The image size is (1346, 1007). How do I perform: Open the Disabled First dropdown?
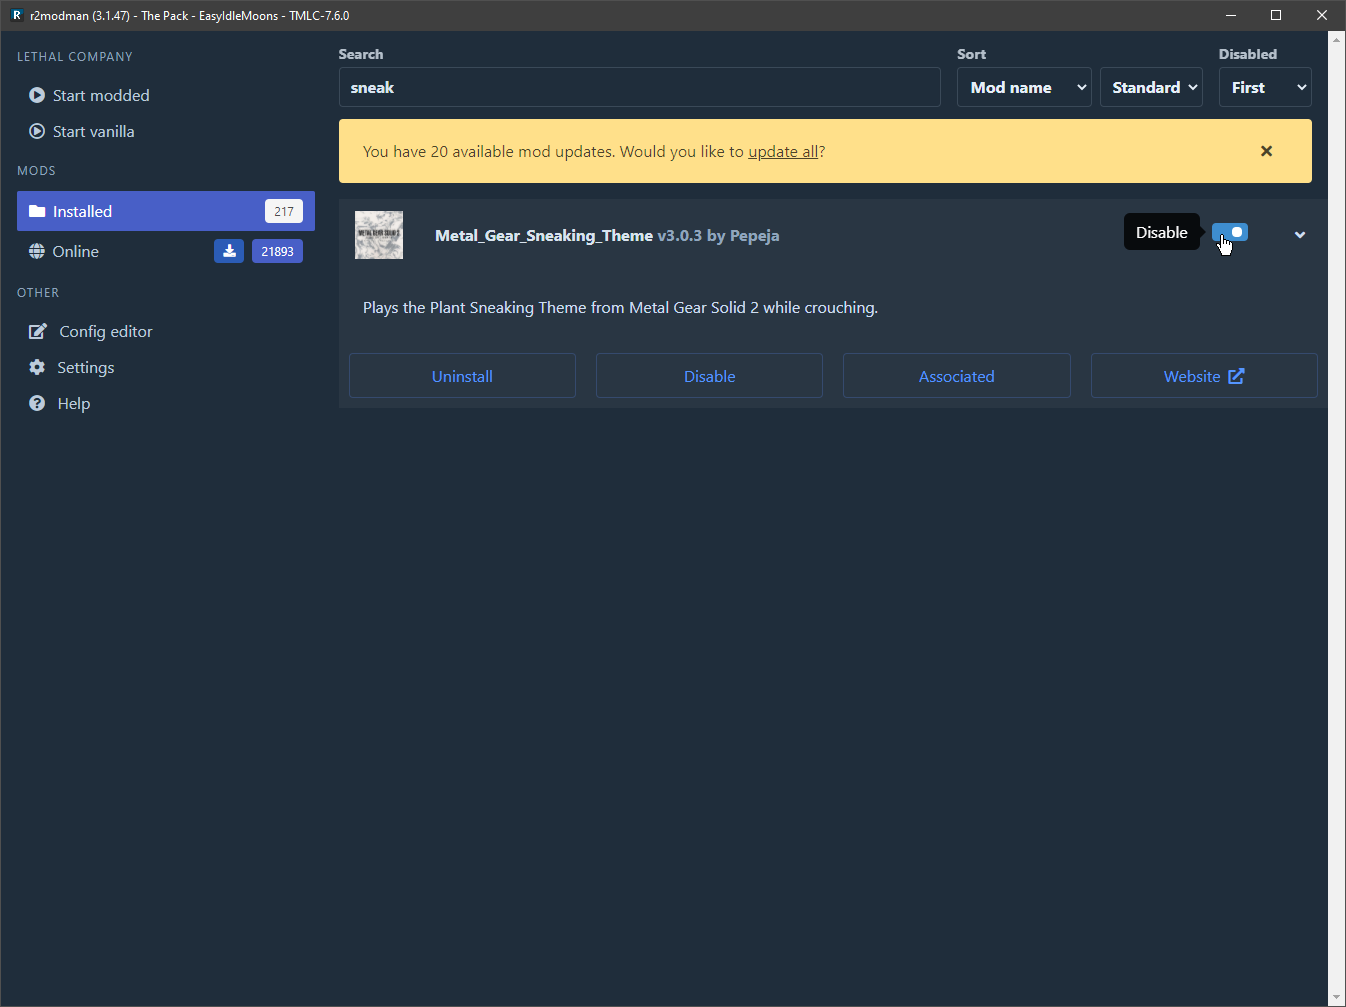[x=1265, y=87]
